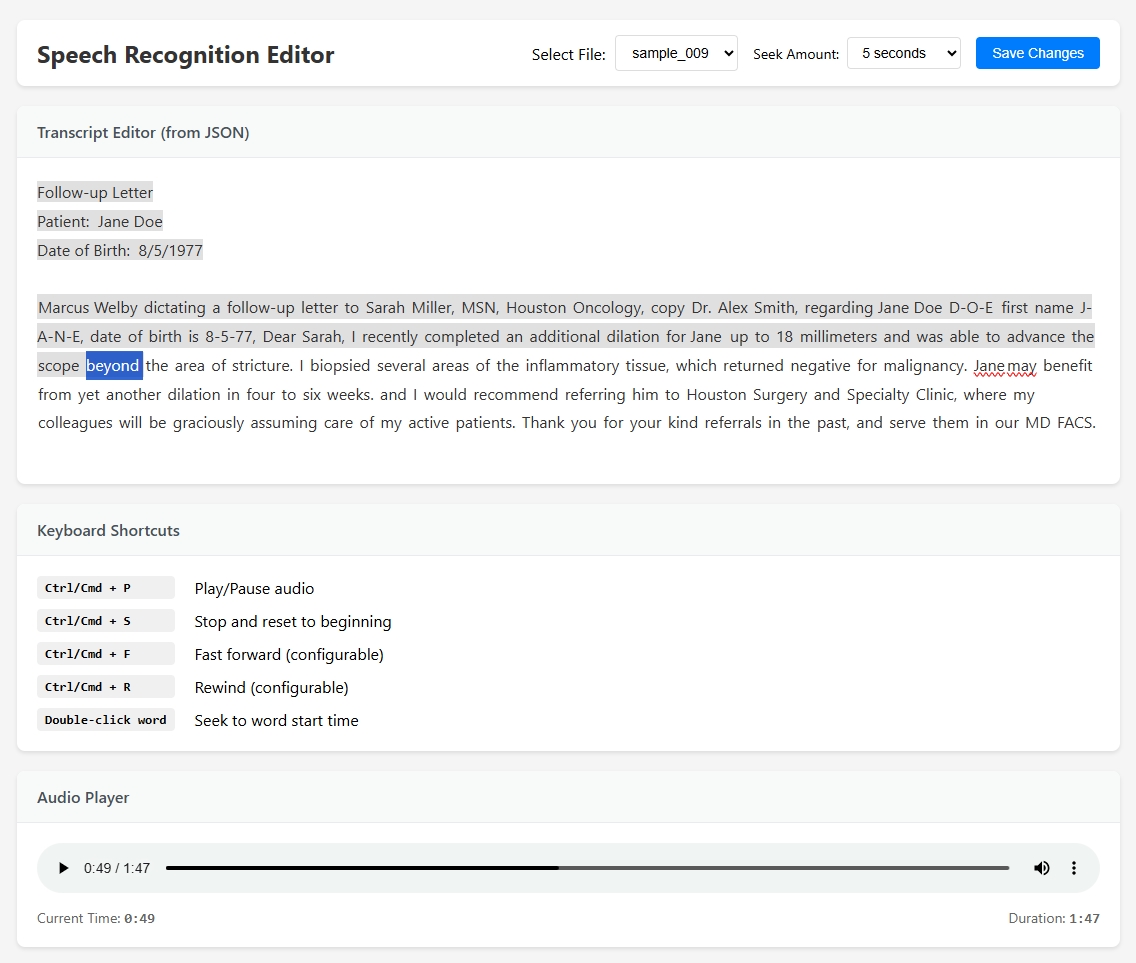Open audio player more options menu

pyautogui.click(x=1074, y=868)
